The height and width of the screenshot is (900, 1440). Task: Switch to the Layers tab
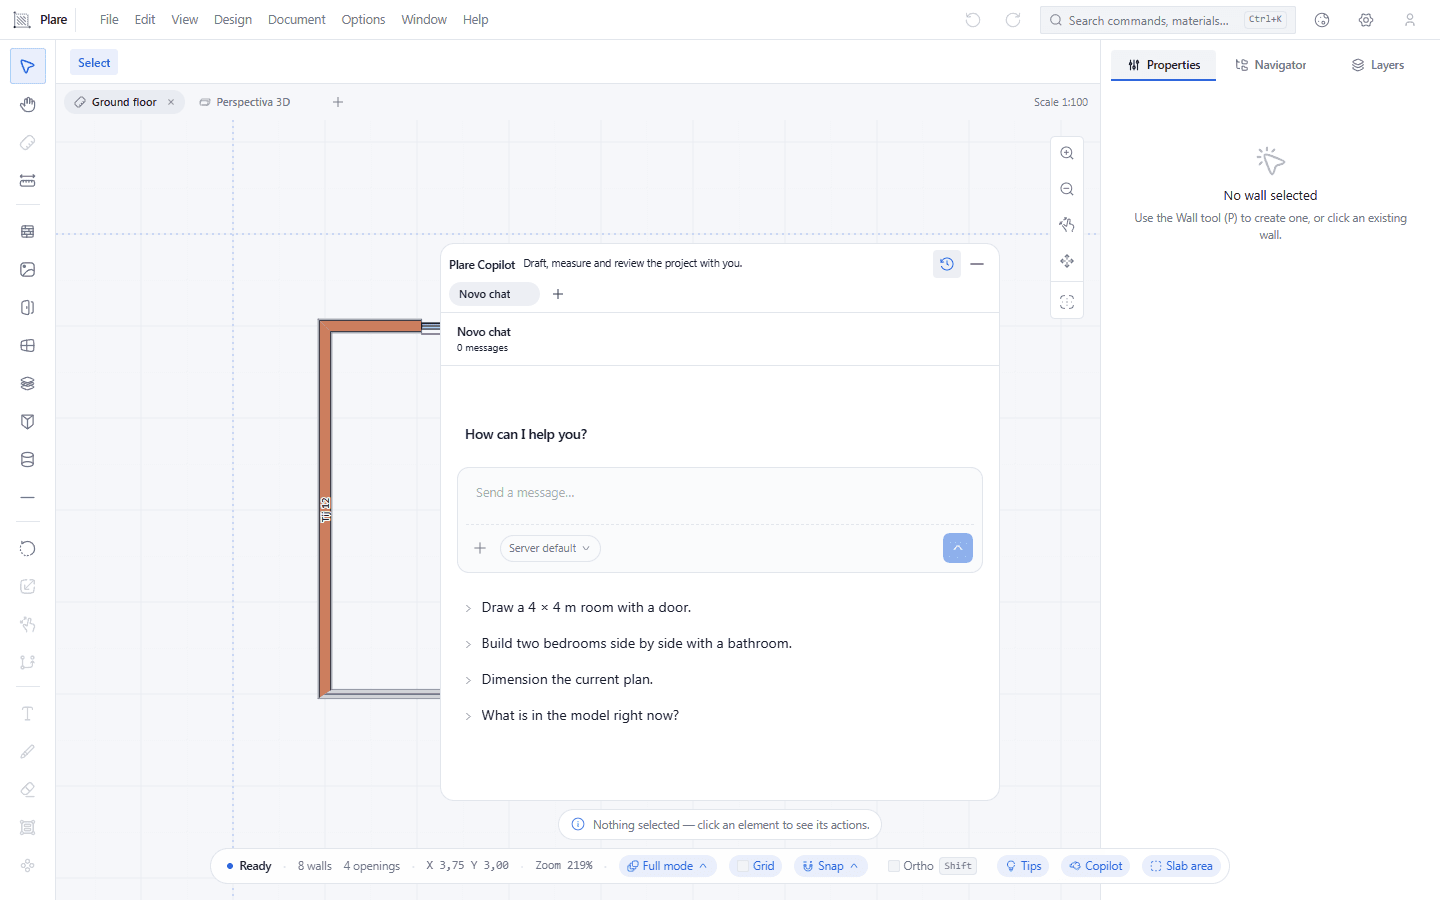click(x=1378, y=65)
